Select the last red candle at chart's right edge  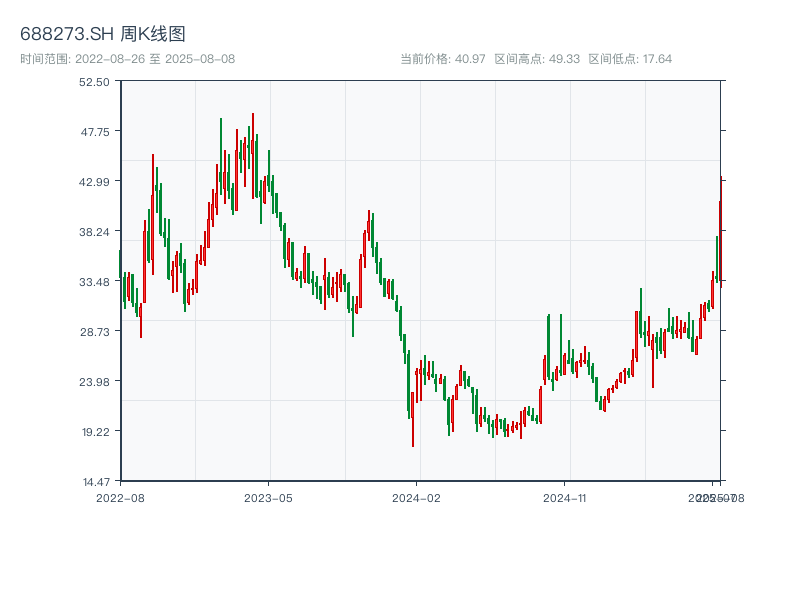point(720,232)
